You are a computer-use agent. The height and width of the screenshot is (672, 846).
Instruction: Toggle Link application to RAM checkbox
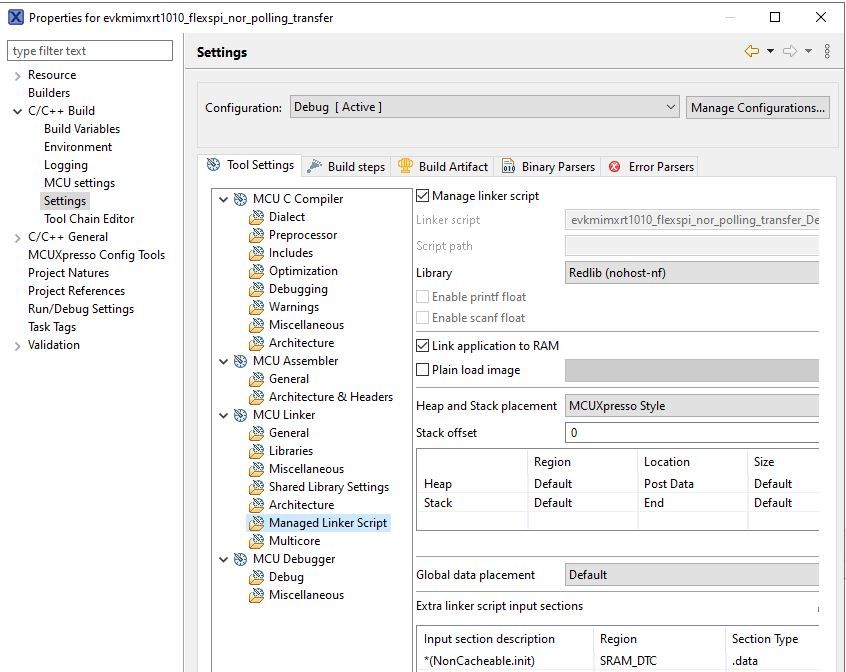tap(423, 346)
